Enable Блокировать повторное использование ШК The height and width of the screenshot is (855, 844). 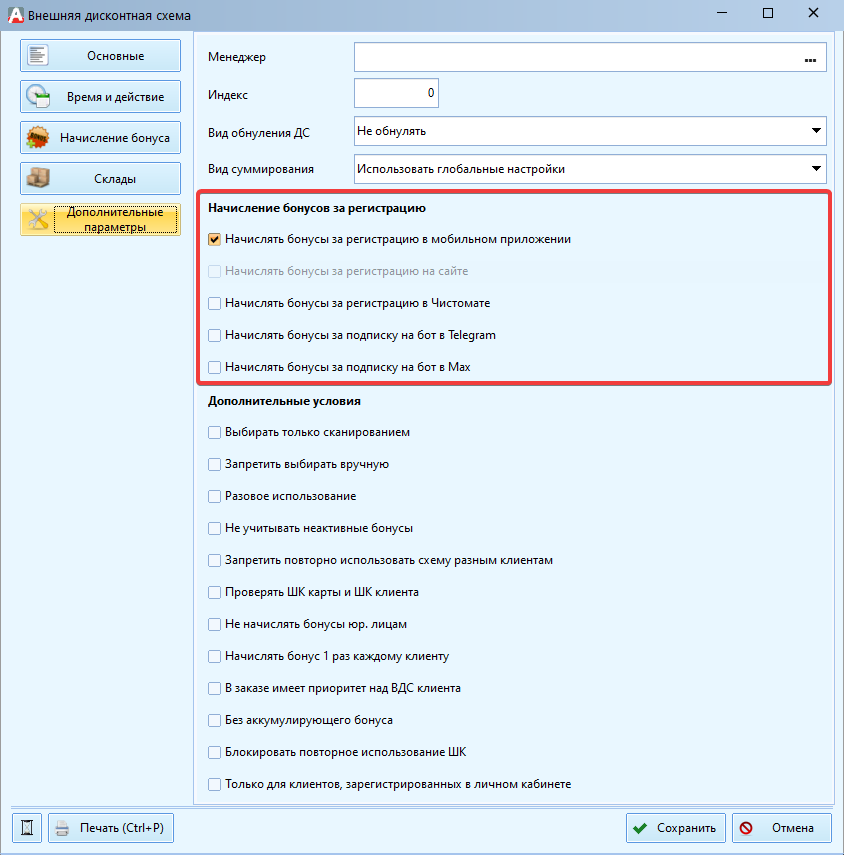click(x=214, y=752)
